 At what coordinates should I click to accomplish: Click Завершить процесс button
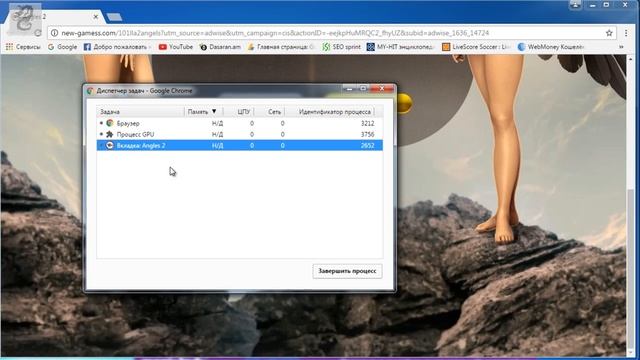click(347, 271)
